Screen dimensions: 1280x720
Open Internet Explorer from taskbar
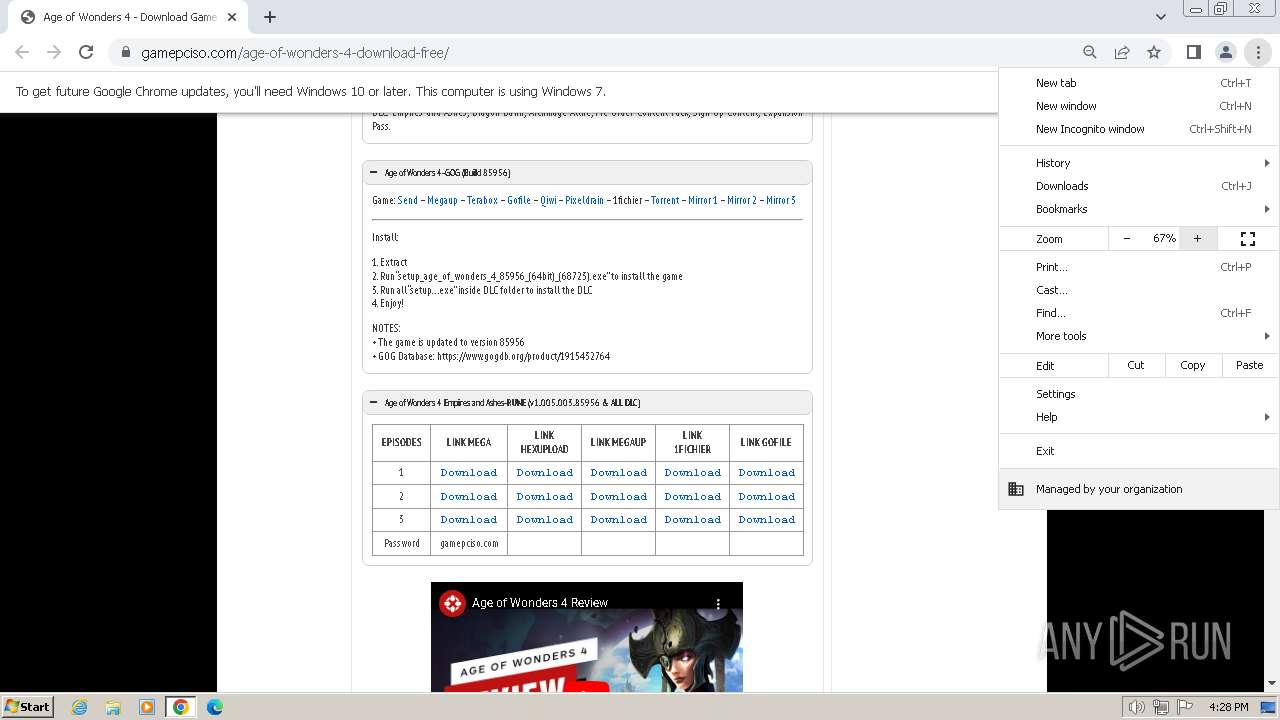pyautogui.click(x=80, y=707)
